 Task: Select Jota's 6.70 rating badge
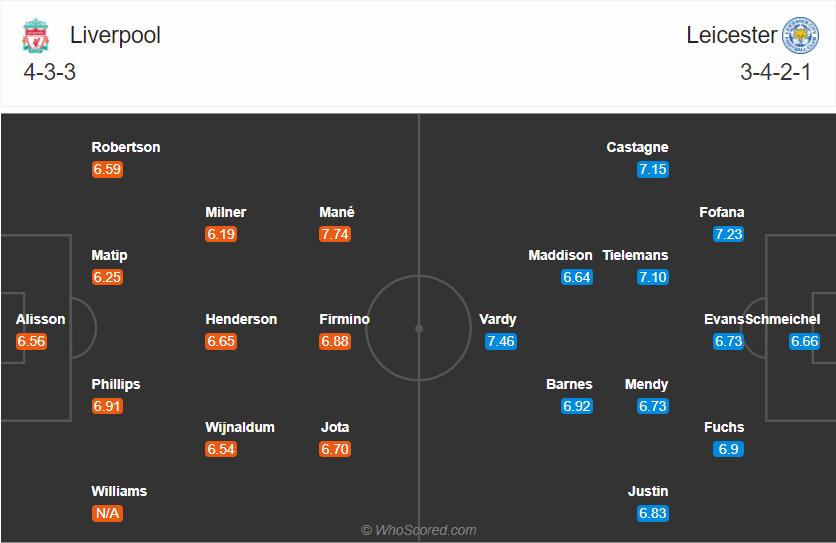pos(335,449)
